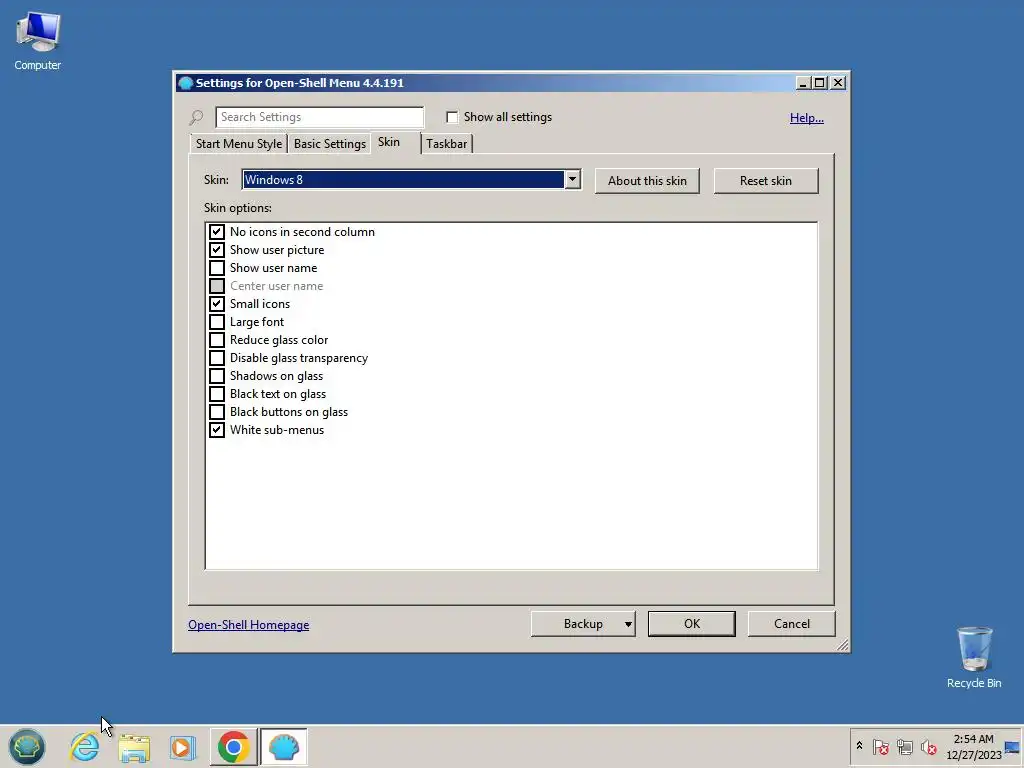Enable Black buttons on glass option
1024x768 pixels.
click(217, 412)
